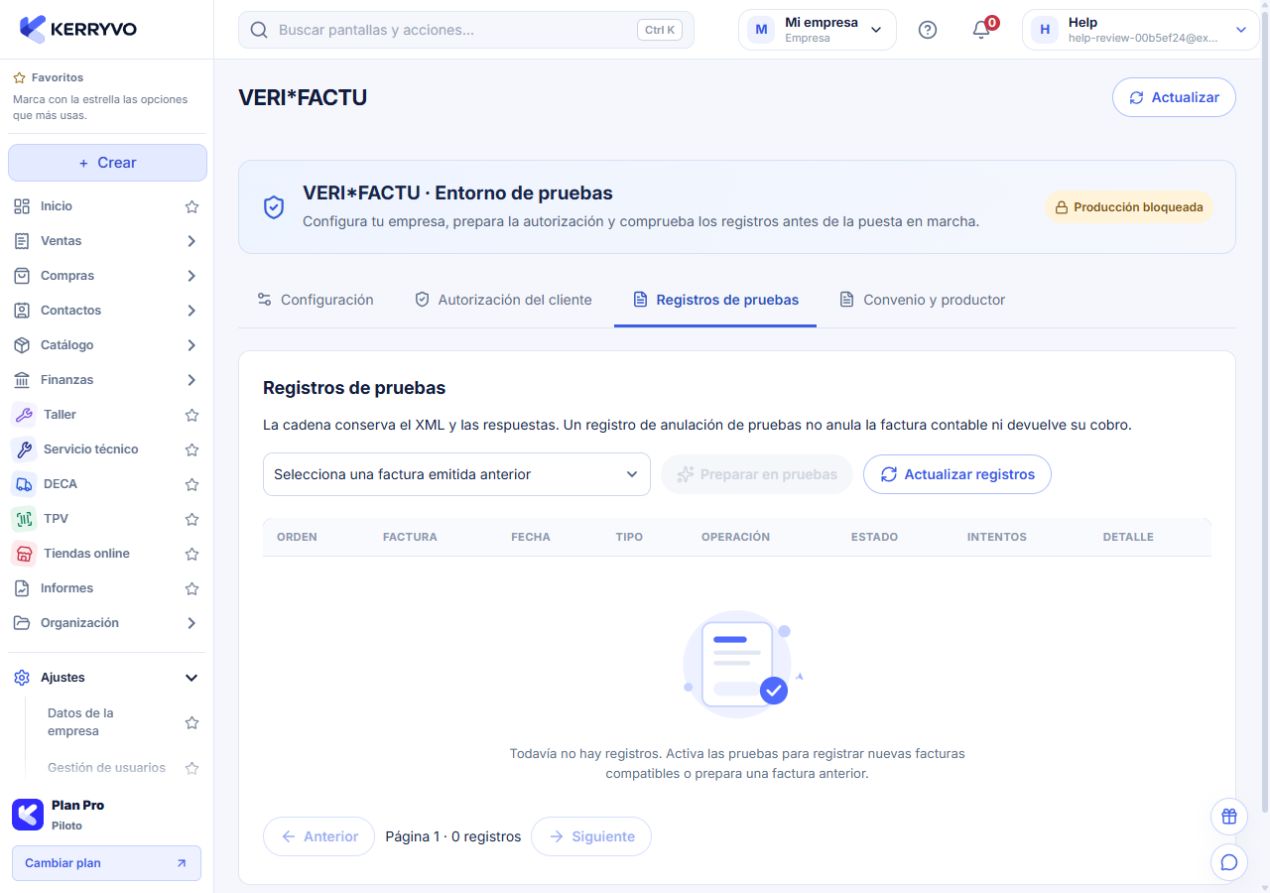The image size is (1270, 893).
Task: Click Cambiar plan button
Action: tap(106, 863)
